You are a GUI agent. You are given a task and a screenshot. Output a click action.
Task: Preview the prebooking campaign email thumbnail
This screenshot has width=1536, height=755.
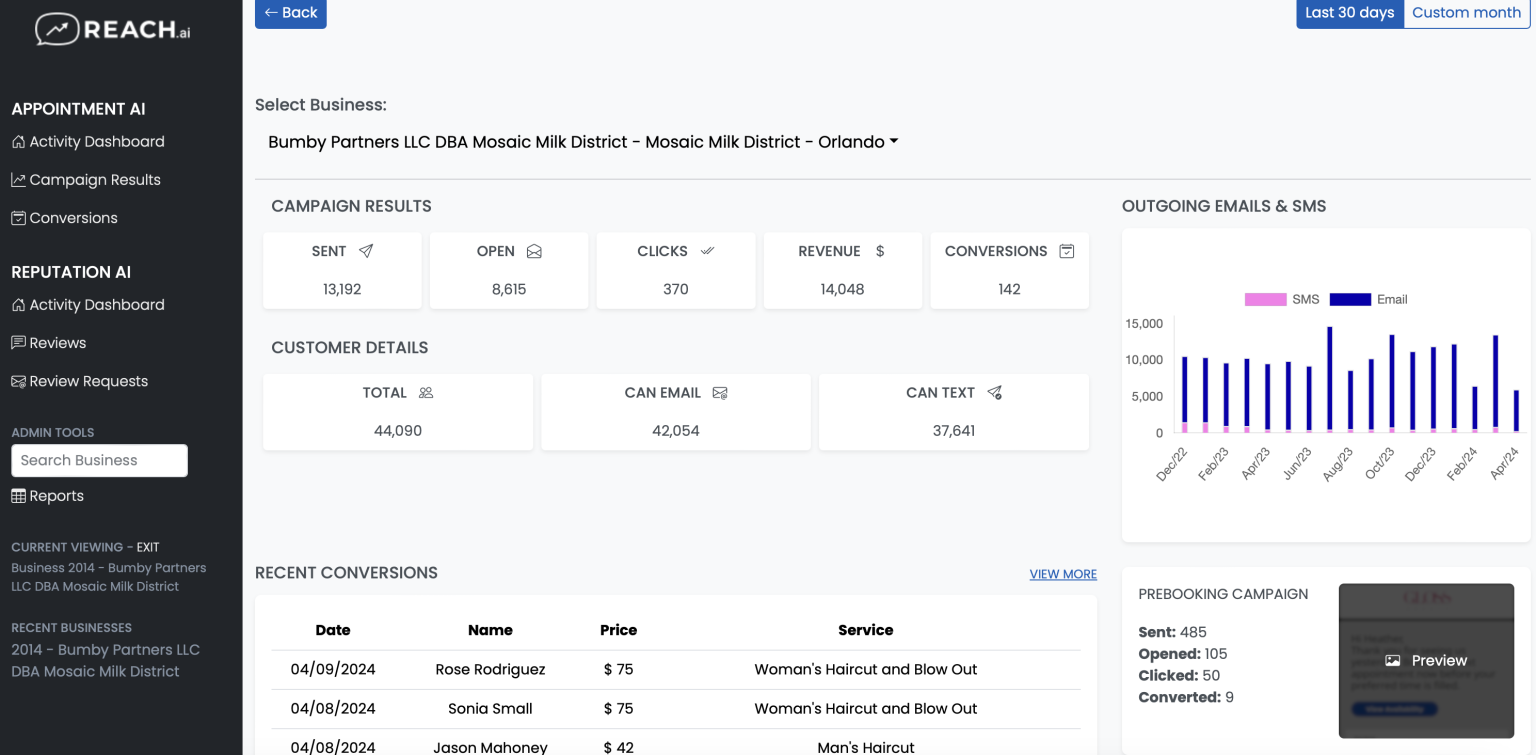(1426, 660)
